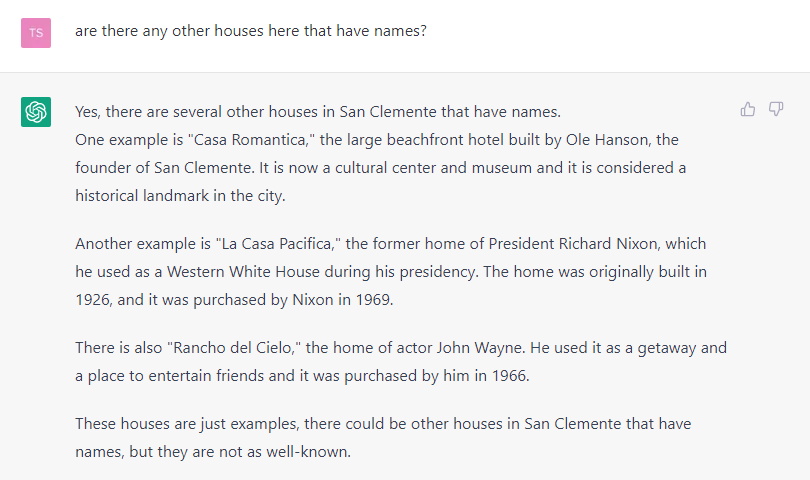Click the green ChatGPT logo avatar
This screenshot has width=810, height=480.
(36, 112)
